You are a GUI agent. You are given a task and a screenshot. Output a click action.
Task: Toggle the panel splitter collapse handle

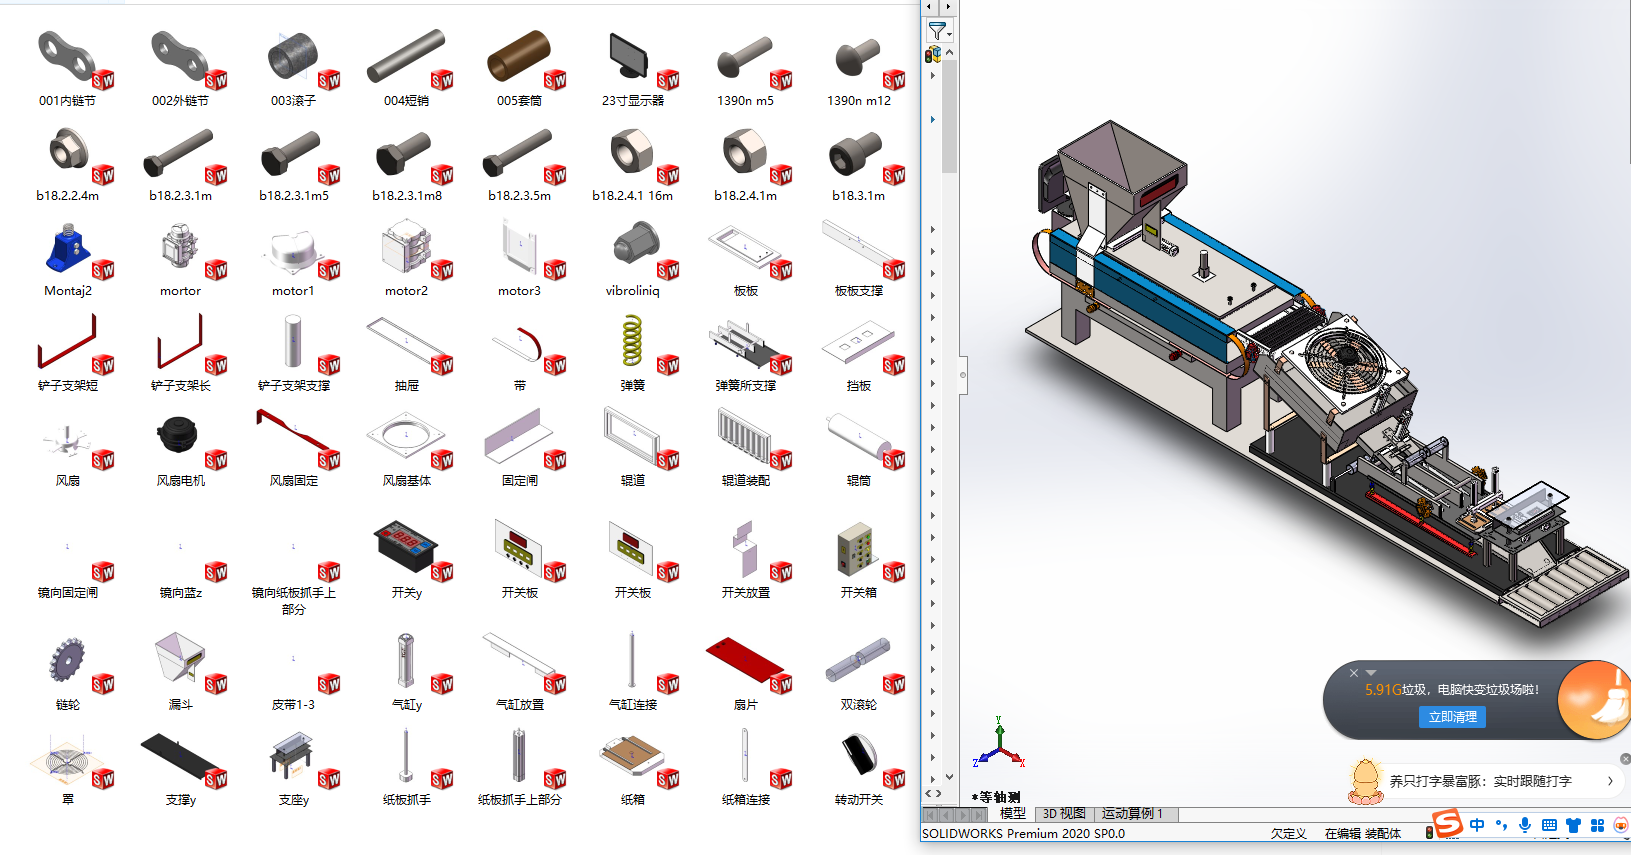pos(963,375)
